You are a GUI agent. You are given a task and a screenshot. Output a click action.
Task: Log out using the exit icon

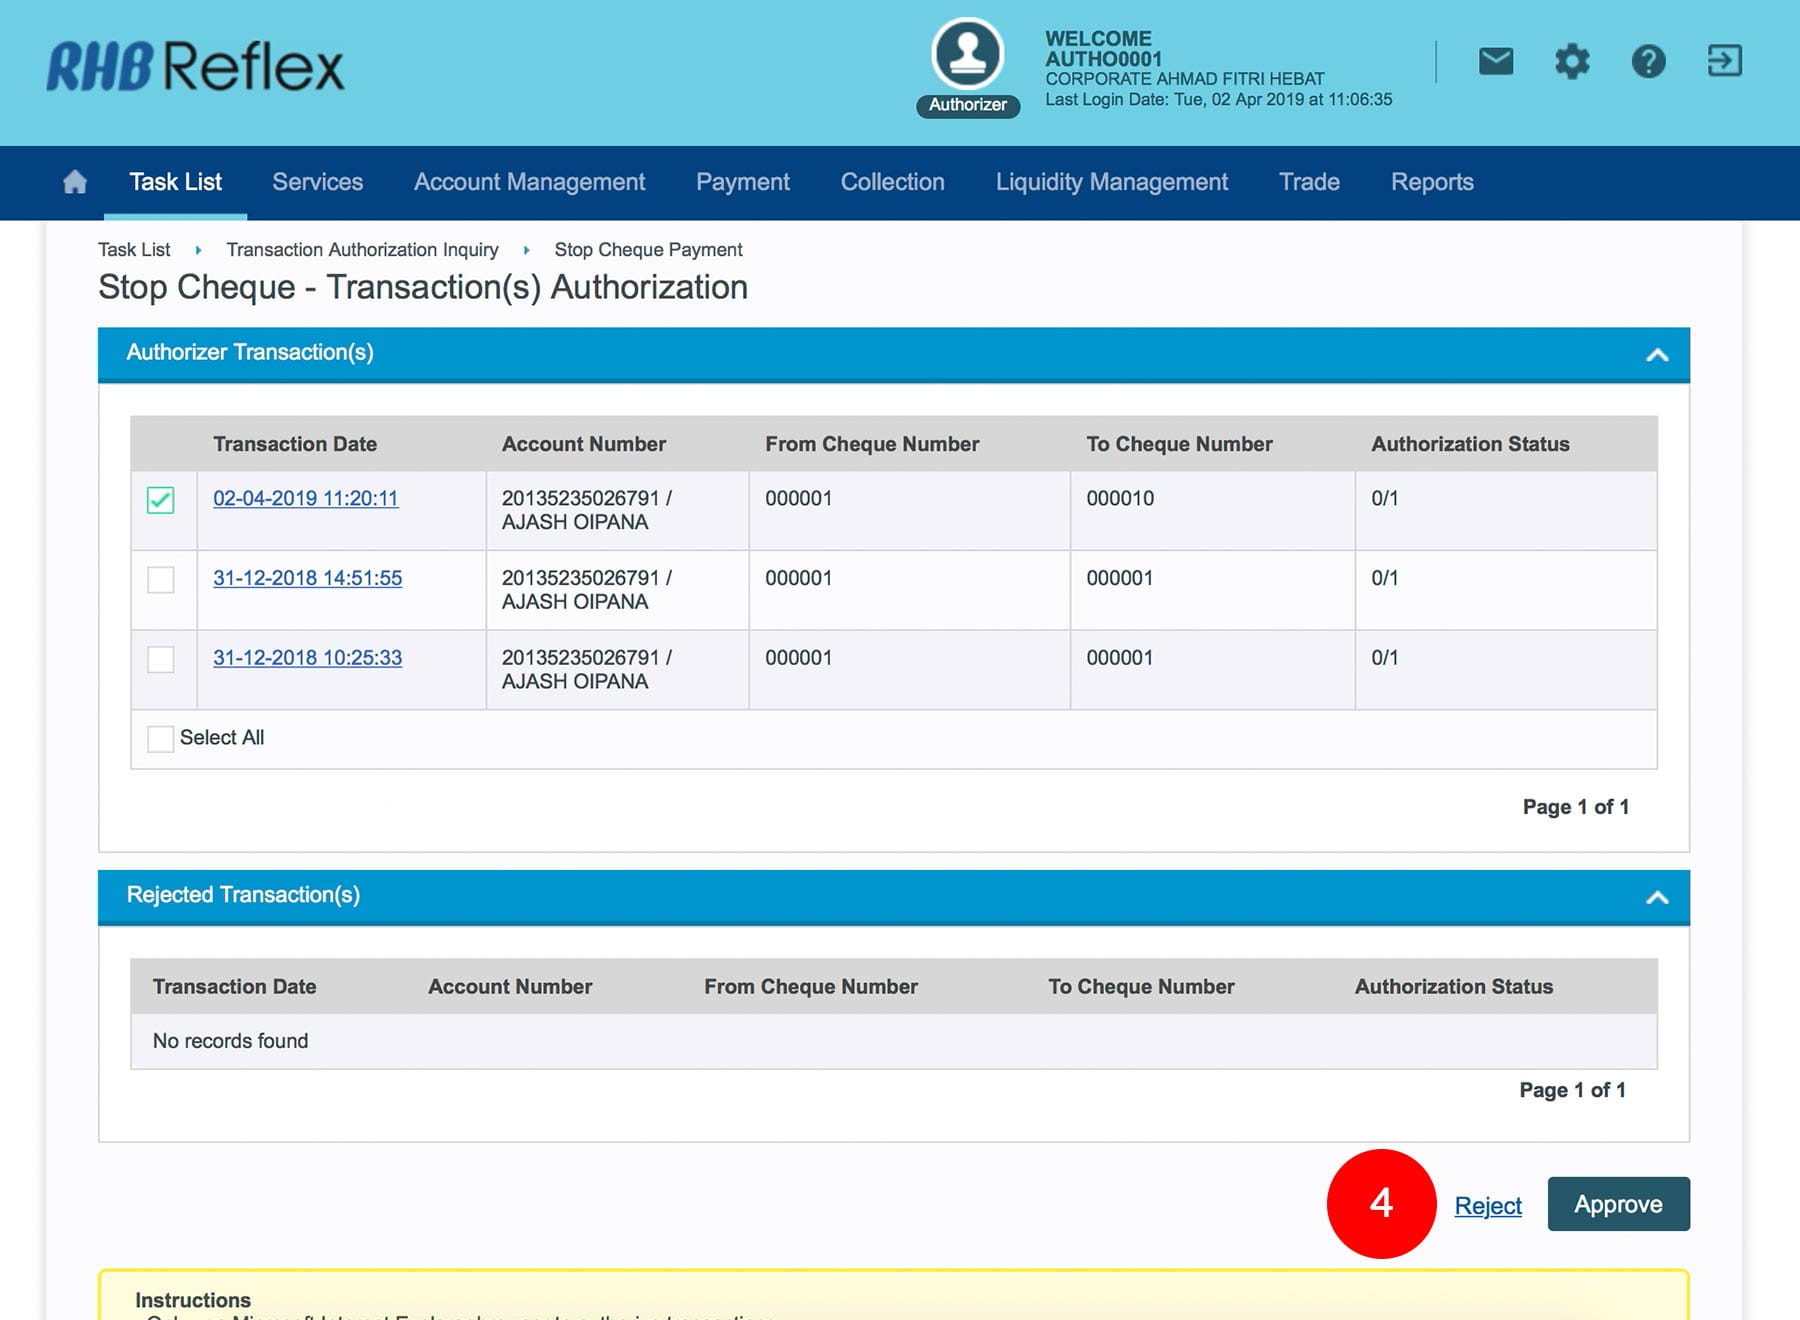(x=1724, y=62)
